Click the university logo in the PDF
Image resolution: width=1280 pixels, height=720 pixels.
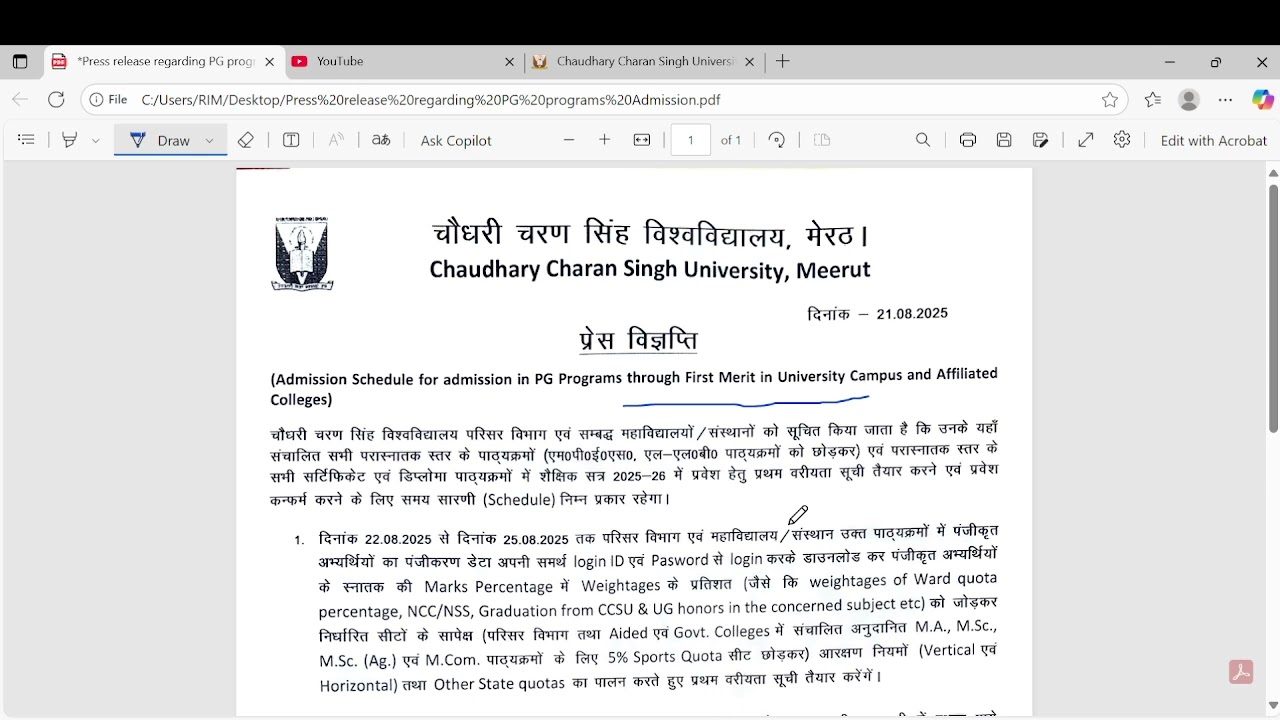[x=302, y=254]
